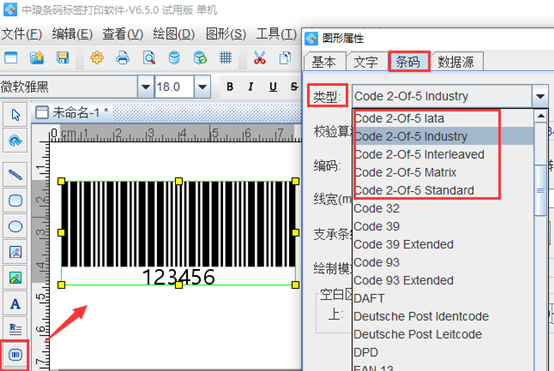The height and width of the screenshot is (371, 554).
Task: Switch to the 条码 tab
Action: point(408,62)
